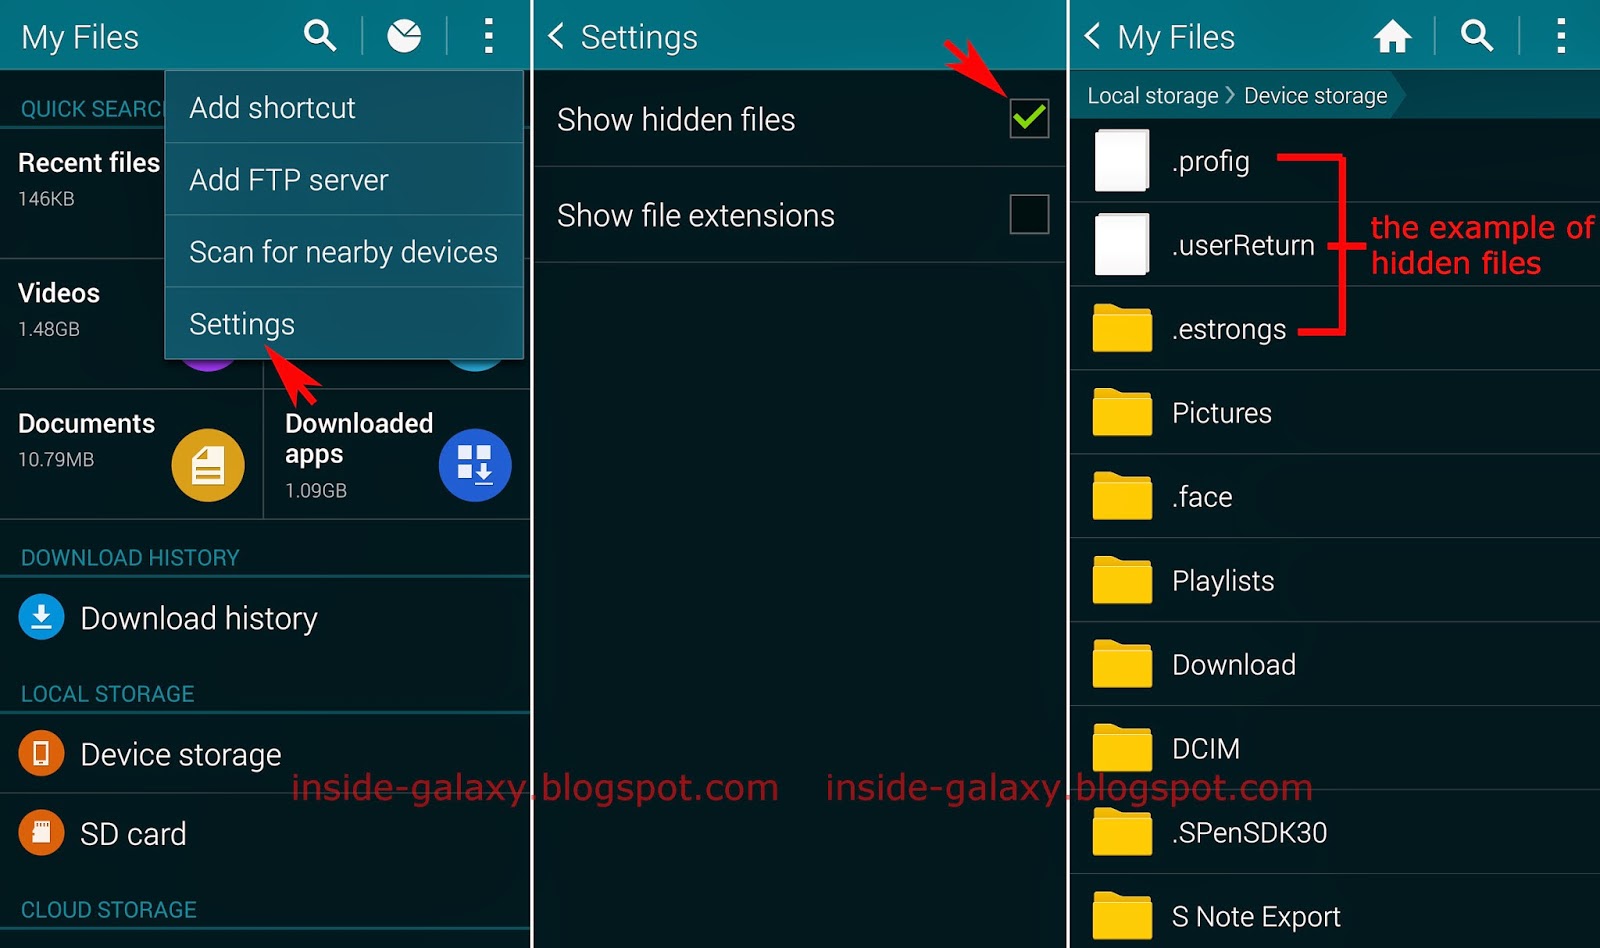Open the .SPenSDK30 folder icon

point(1122,832)
